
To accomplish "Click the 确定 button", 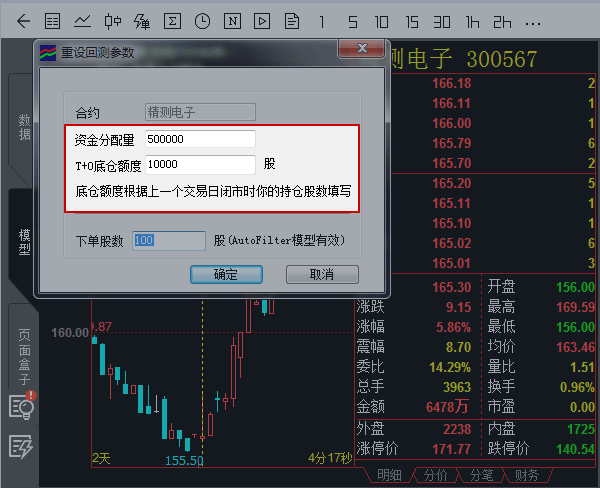I will [x=226, y=274].
